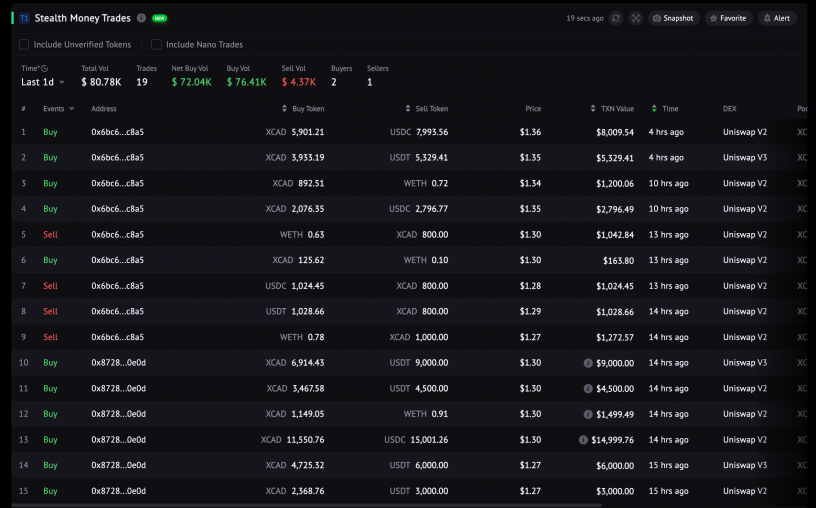Open the Last 1d time range dropdown

[x=43, y=82]
